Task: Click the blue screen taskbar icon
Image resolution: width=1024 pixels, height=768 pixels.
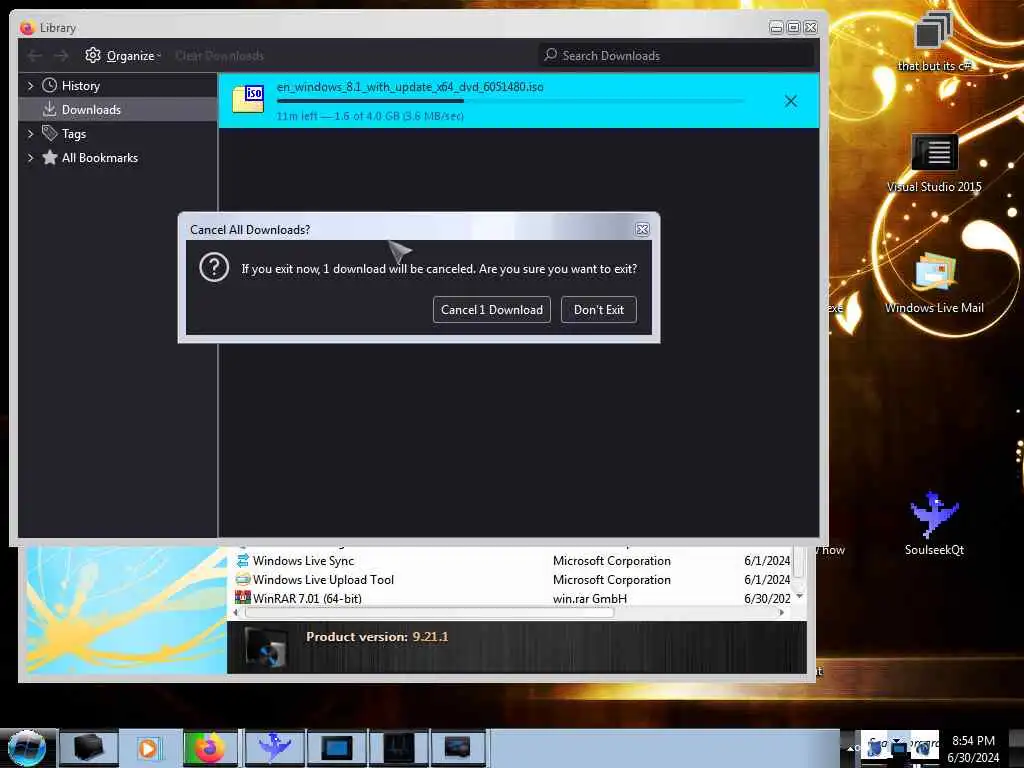Action: pos(337,748)
